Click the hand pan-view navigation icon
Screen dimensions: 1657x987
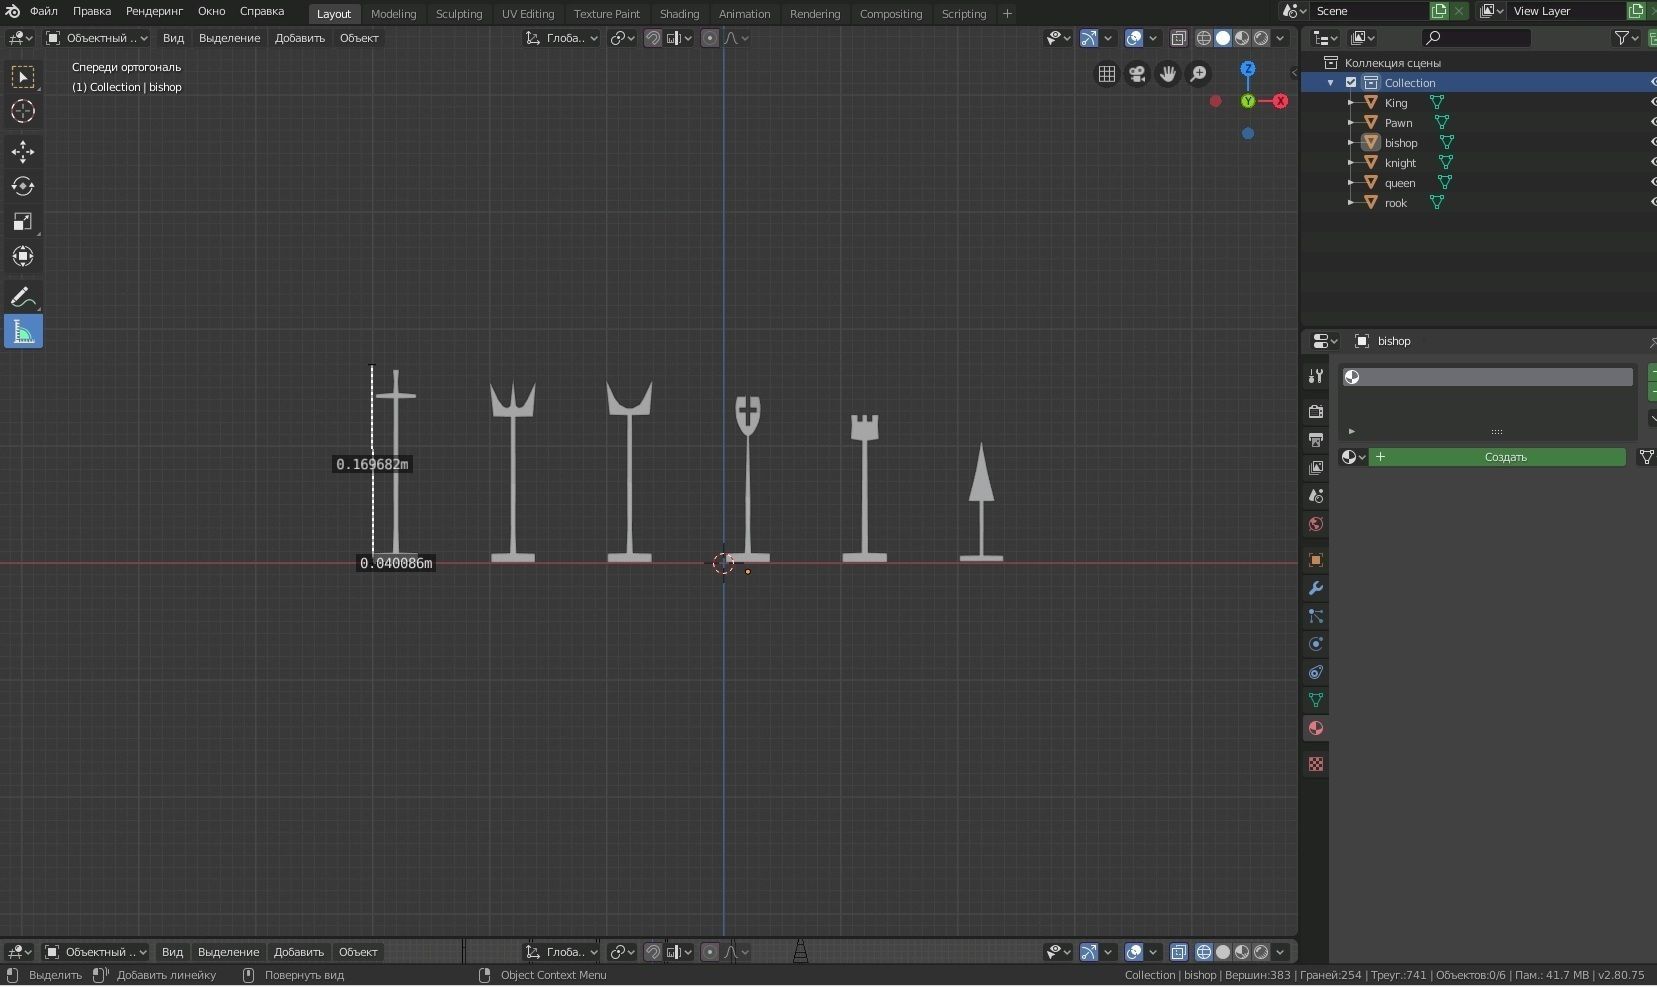pyautogui.click(x=1168, y=74)
